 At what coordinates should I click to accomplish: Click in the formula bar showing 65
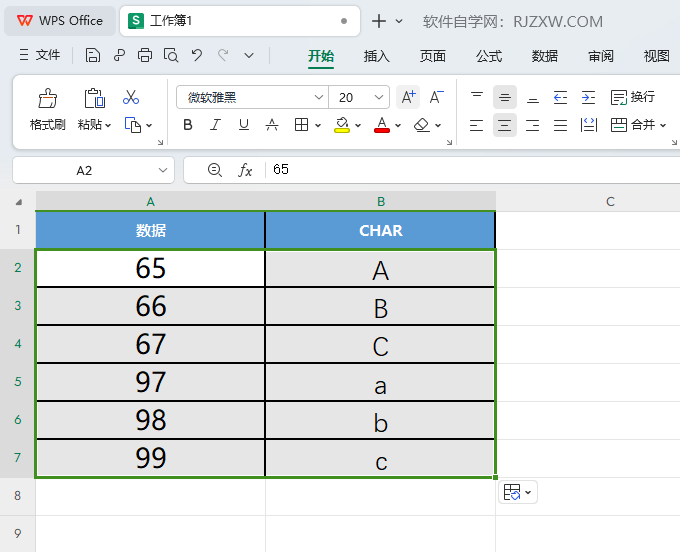click(x=473, y=170)
